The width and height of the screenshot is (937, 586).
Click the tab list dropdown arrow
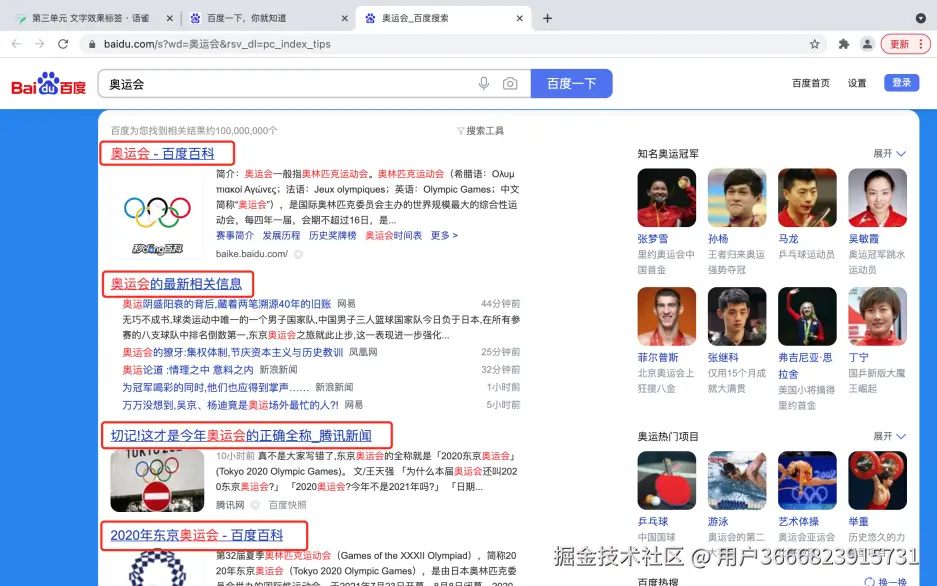(x=921, y=18)
